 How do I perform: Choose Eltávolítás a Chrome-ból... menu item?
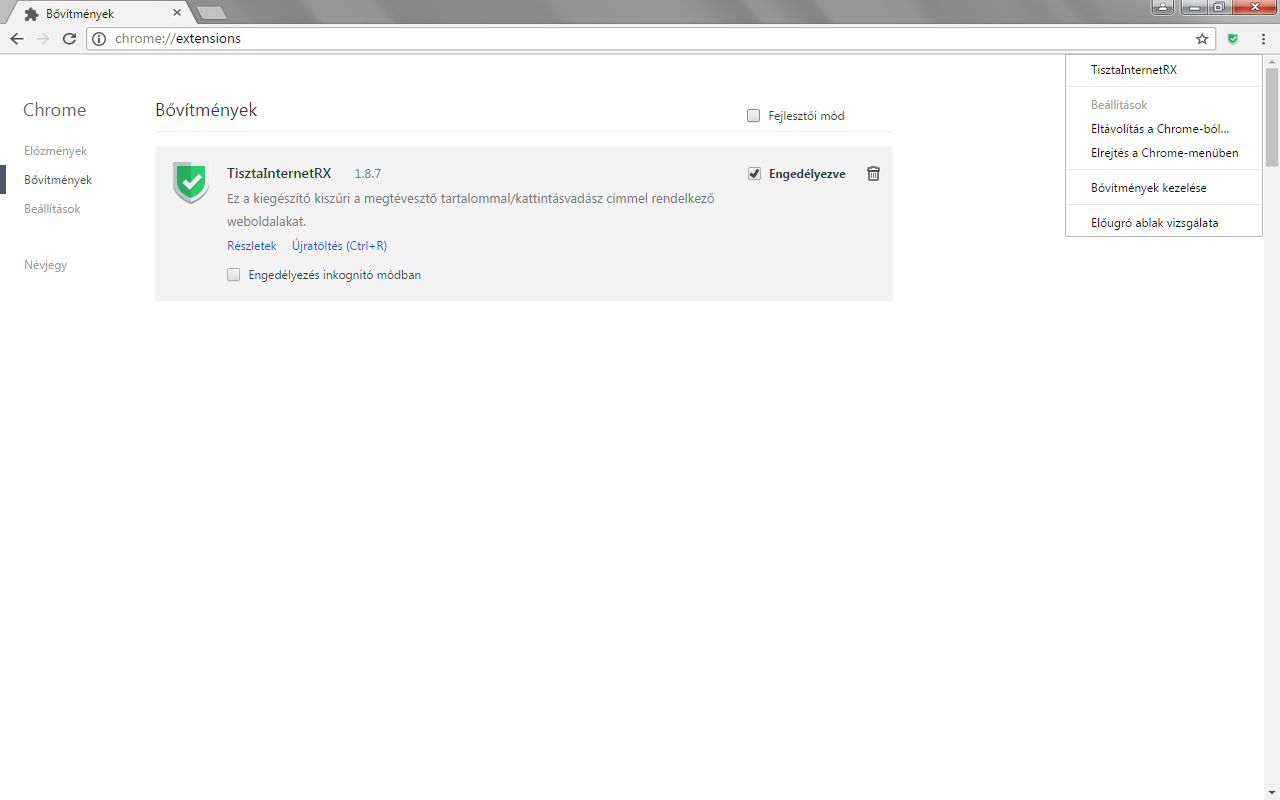pos(1164,129)
